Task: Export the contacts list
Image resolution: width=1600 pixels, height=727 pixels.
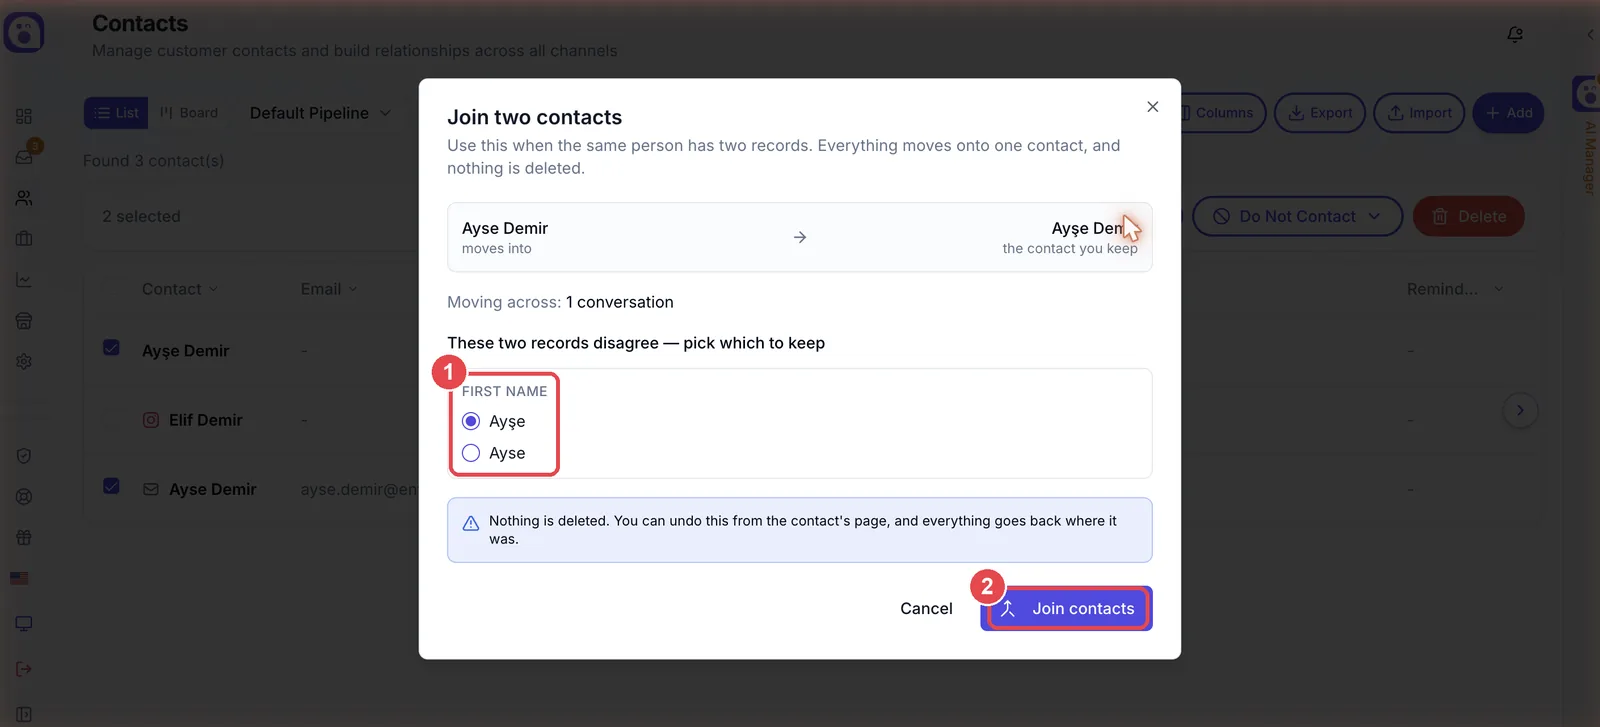Action: click(x=1320, y=113)
